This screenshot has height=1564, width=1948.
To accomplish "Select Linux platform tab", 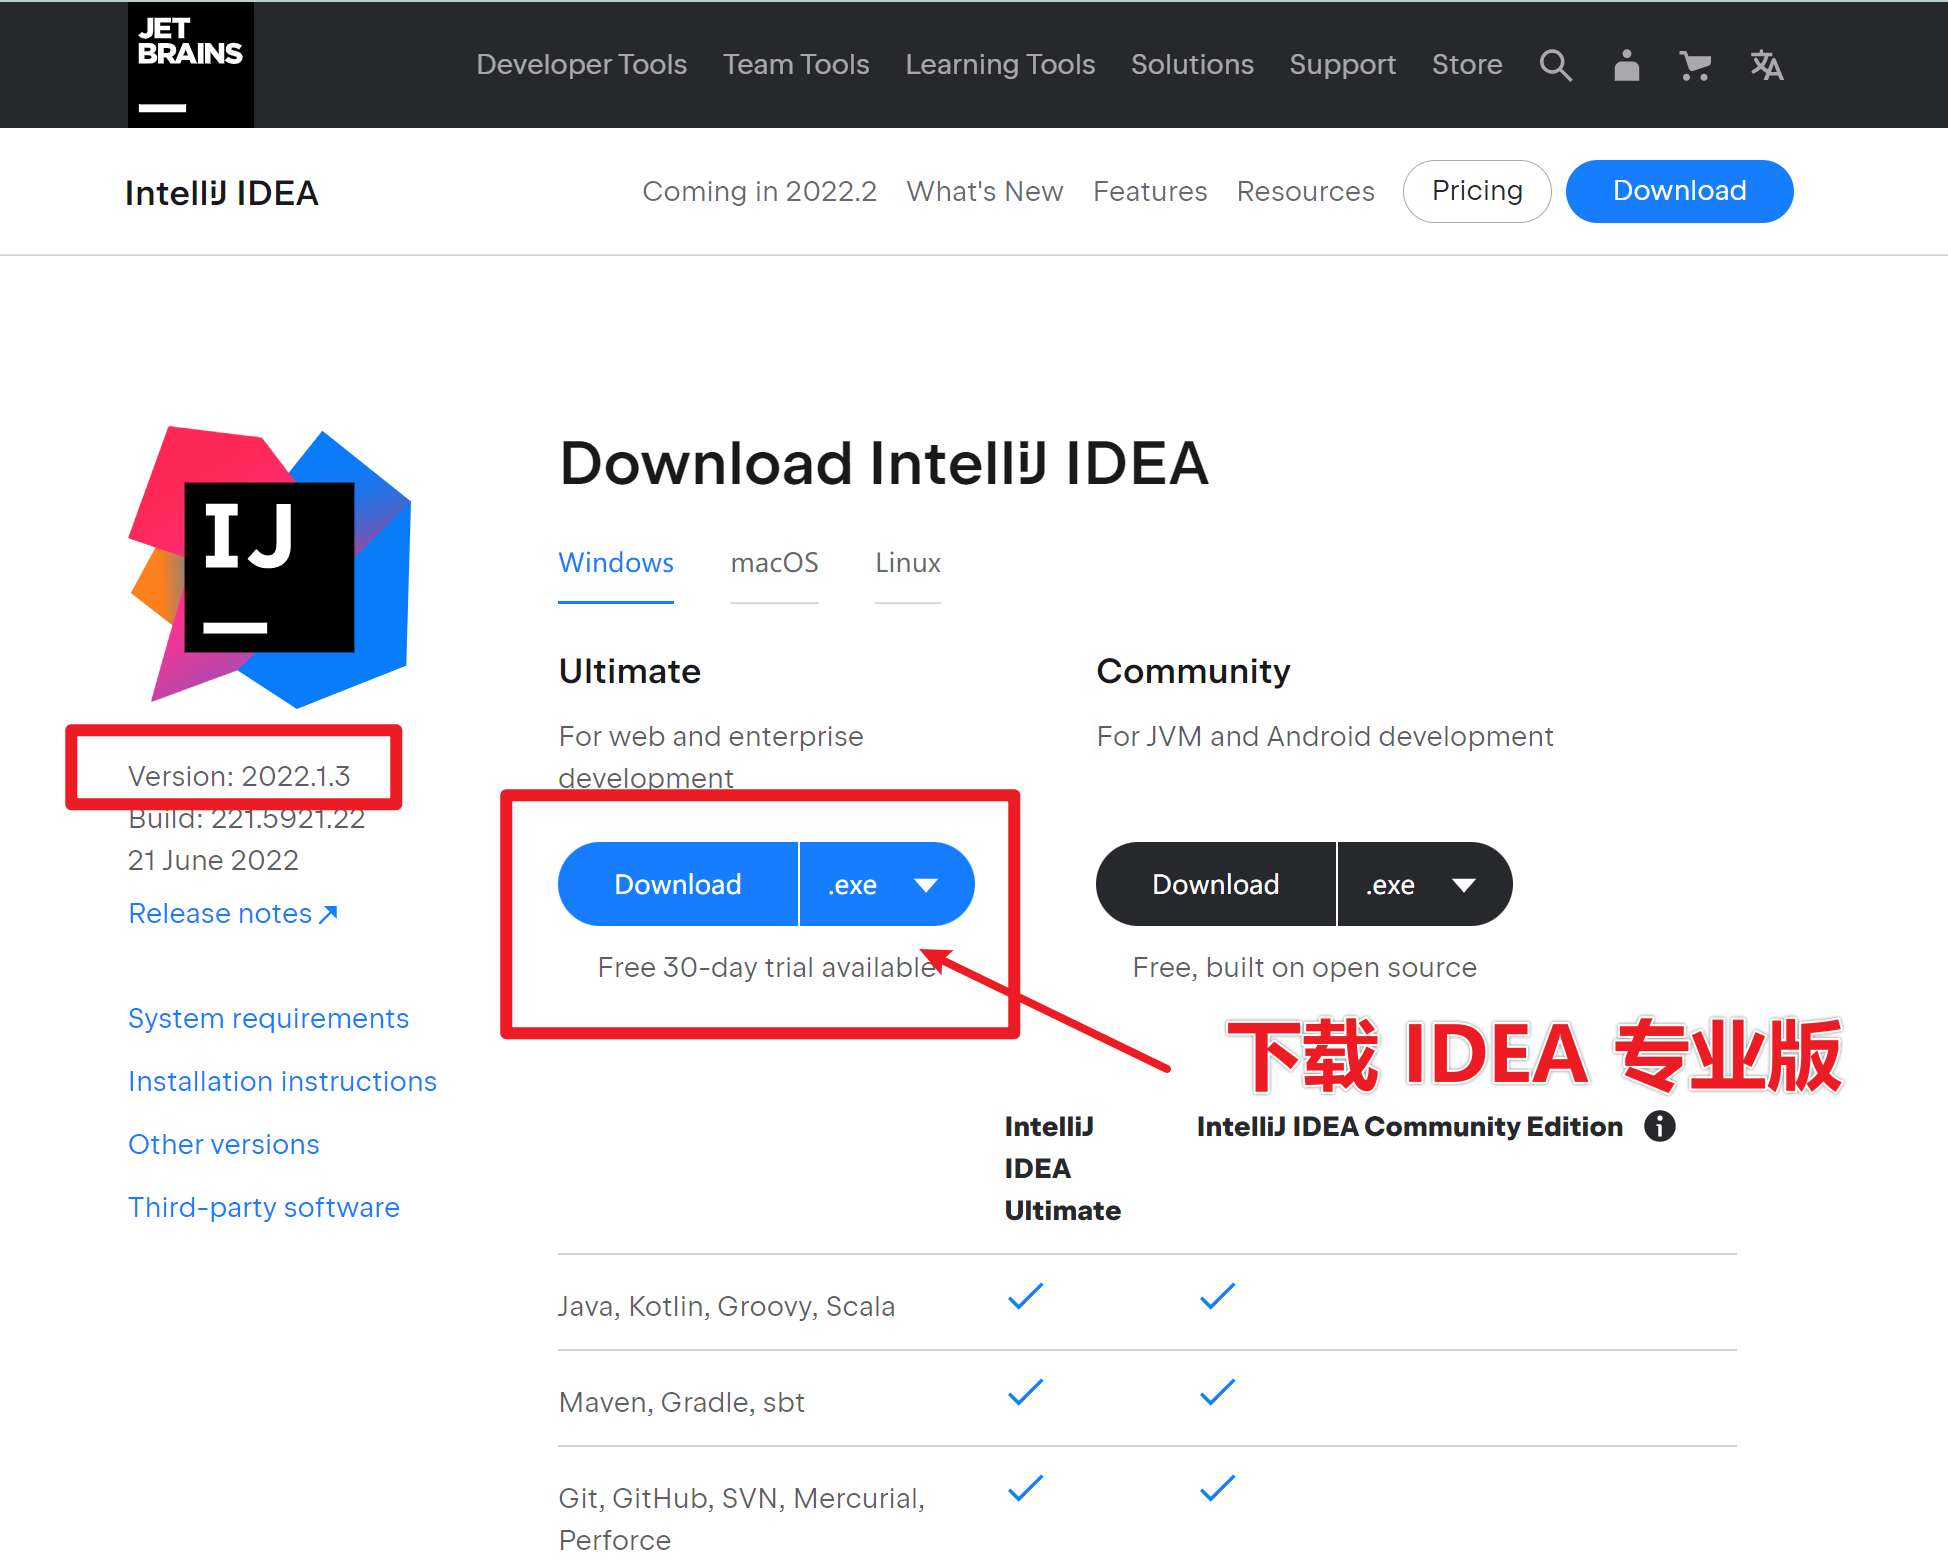I will click(909, 562).
